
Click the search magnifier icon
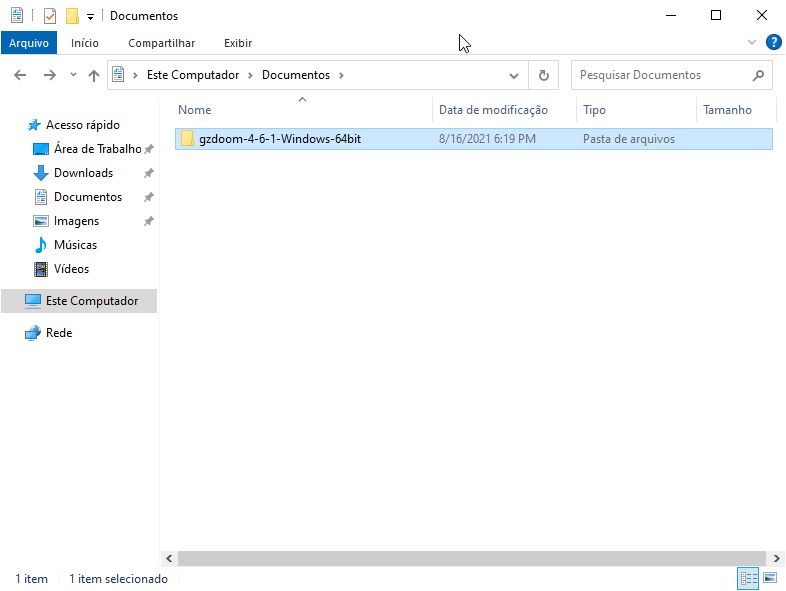click(758, 75)
